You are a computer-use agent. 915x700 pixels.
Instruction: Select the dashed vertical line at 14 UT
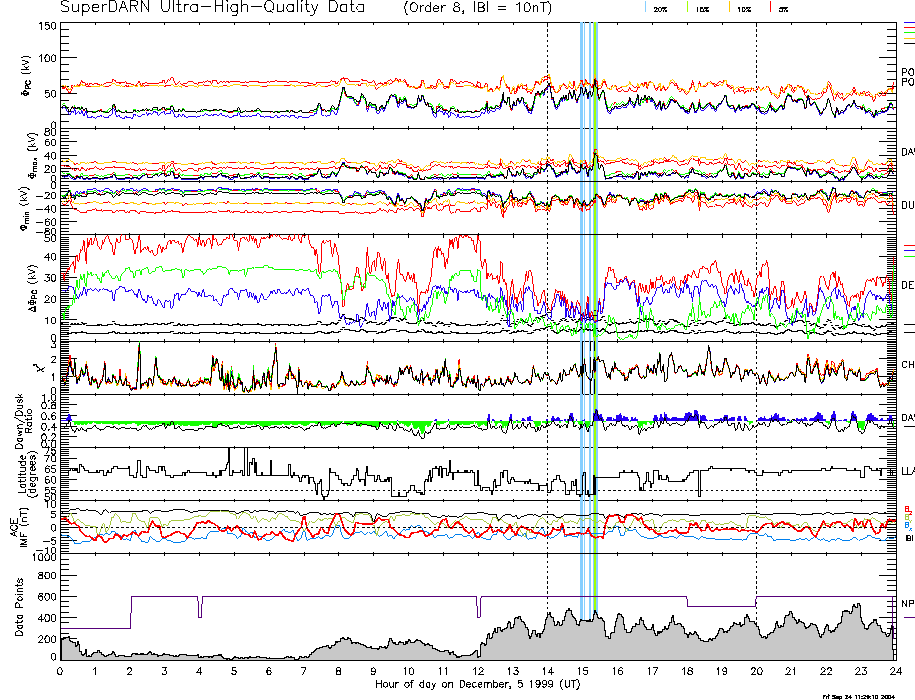coord(548,300)
